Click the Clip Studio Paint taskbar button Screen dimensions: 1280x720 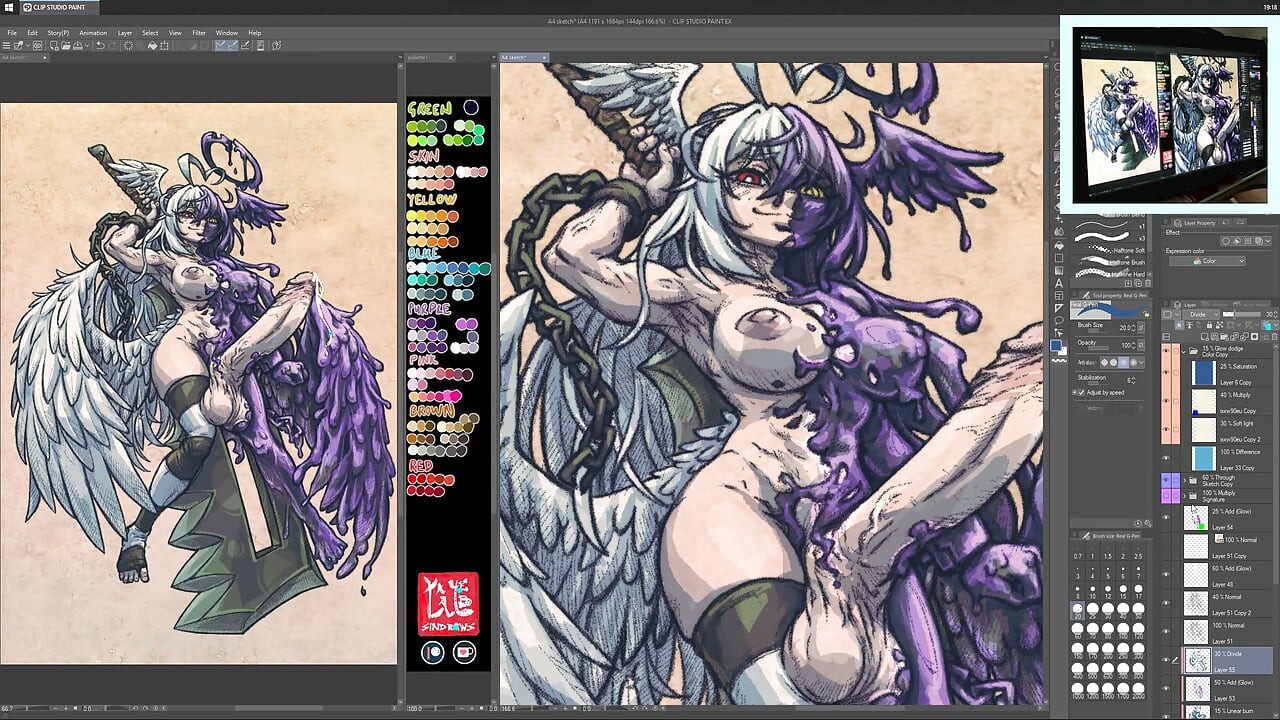[59, 7]
